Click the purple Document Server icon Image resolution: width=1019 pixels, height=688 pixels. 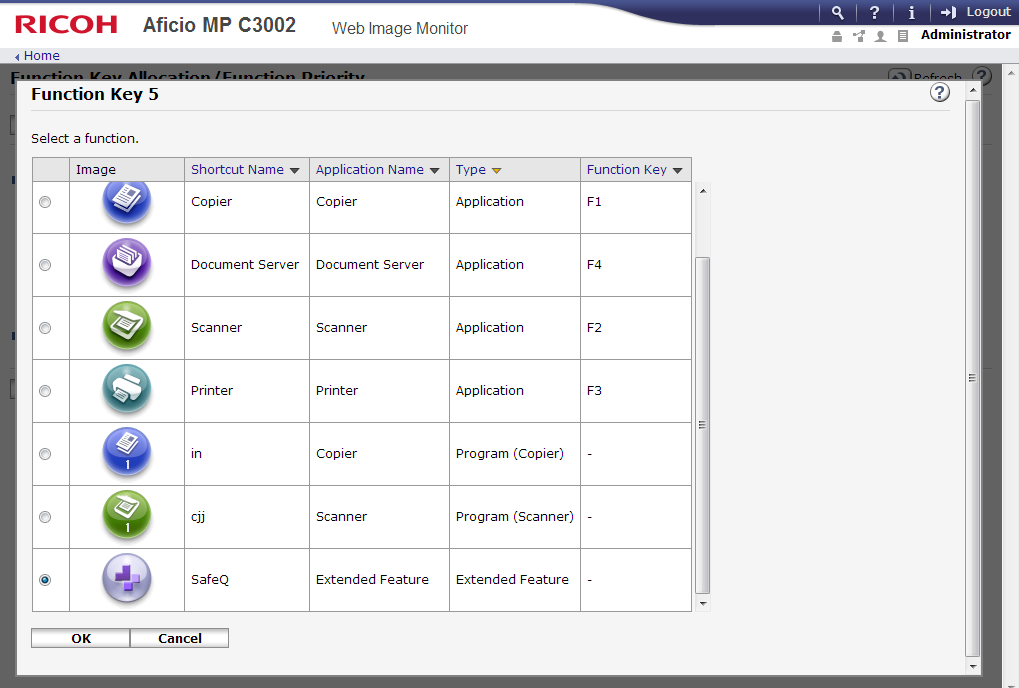pos(127,264)
